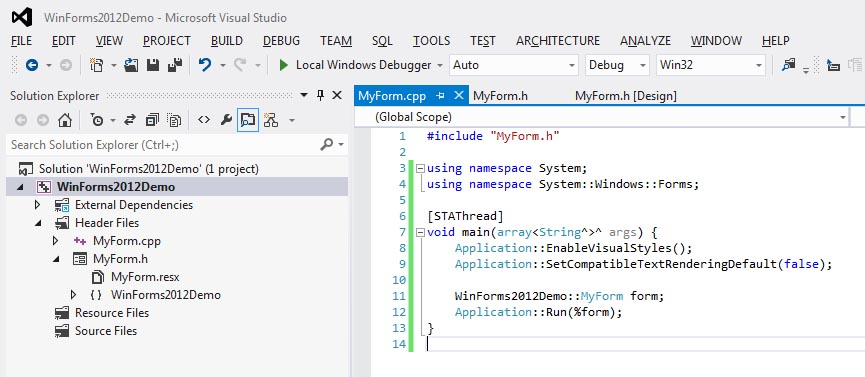Open the toolbar overflow options arrow
This screenshot has width=865, height=377.
[x=806, y=70]
